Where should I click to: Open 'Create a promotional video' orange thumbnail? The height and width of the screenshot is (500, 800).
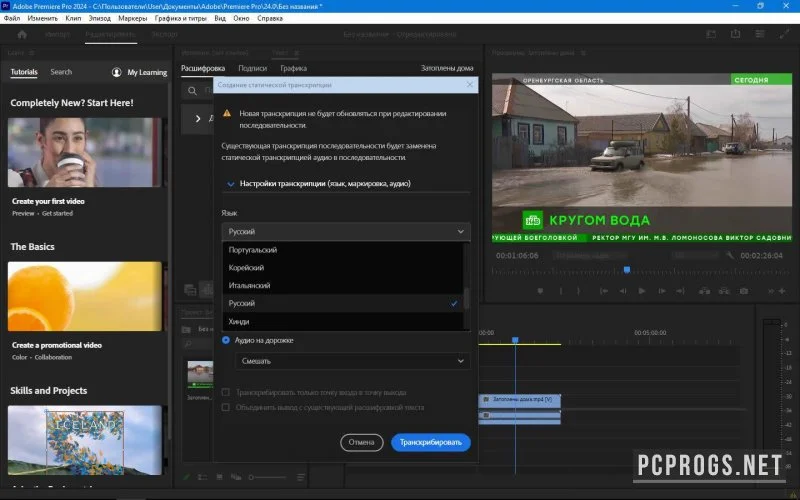[85, 296]
